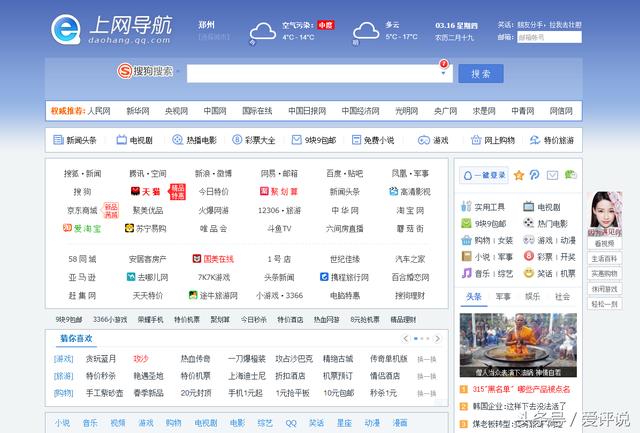
Task: Click today's cloudy weather icon
Action: (x=262, y=31)
